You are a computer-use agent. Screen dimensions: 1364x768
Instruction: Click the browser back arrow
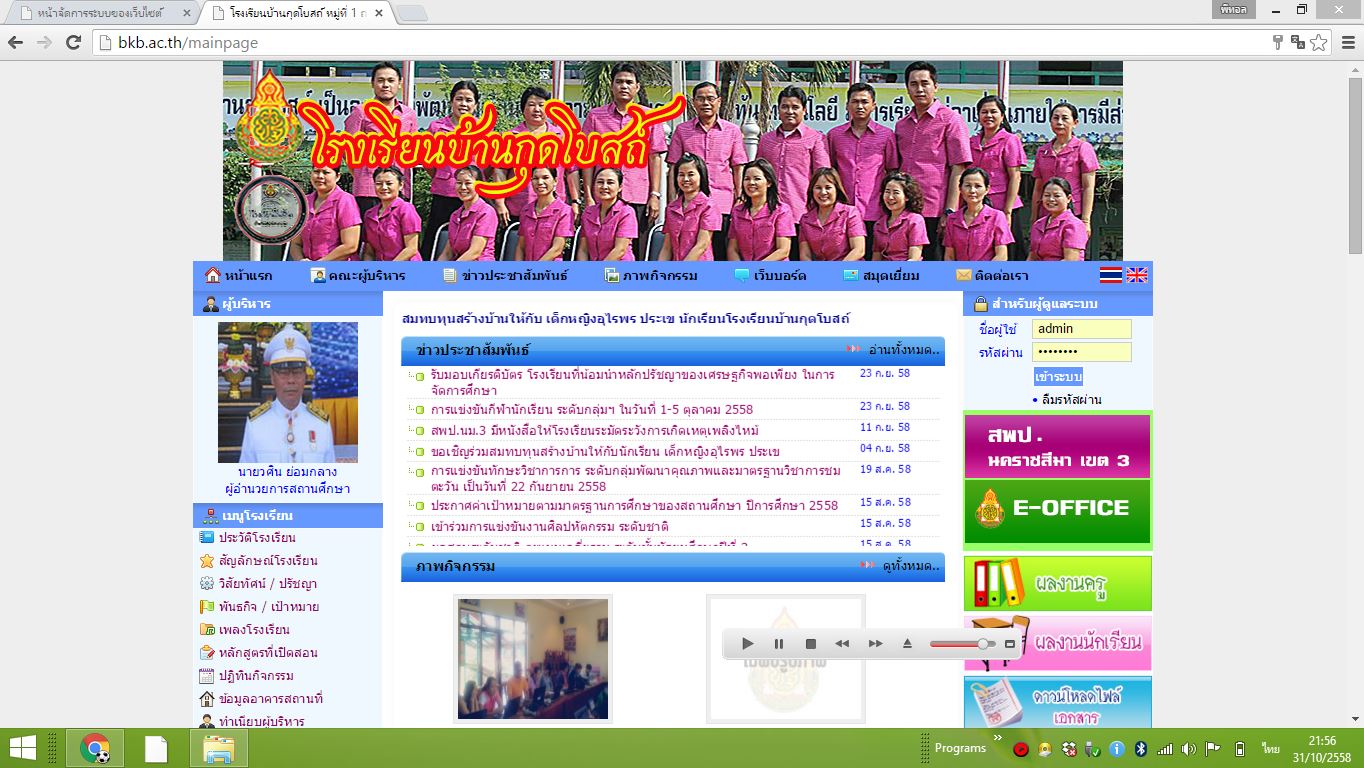tap(16, 42)
